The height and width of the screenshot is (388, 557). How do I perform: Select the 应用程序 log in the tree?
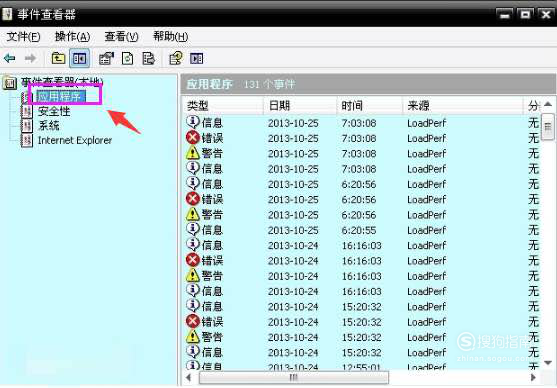[61, 97]
